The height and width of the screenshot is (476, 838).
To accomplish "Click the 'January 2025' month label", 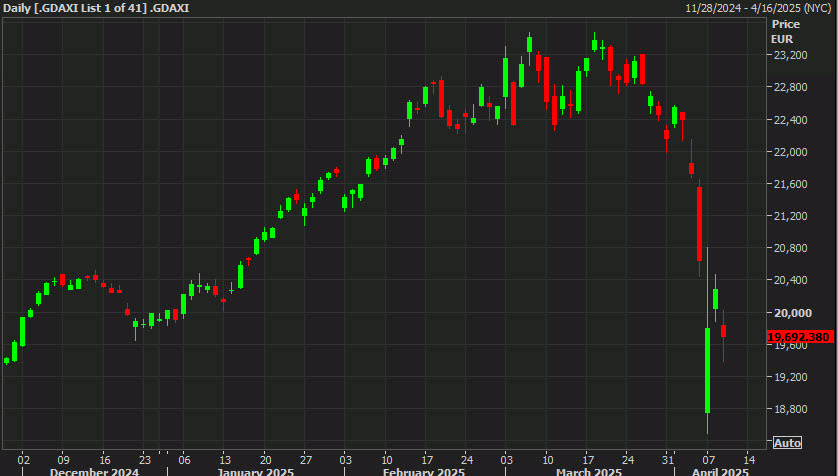I will [255, 472].
